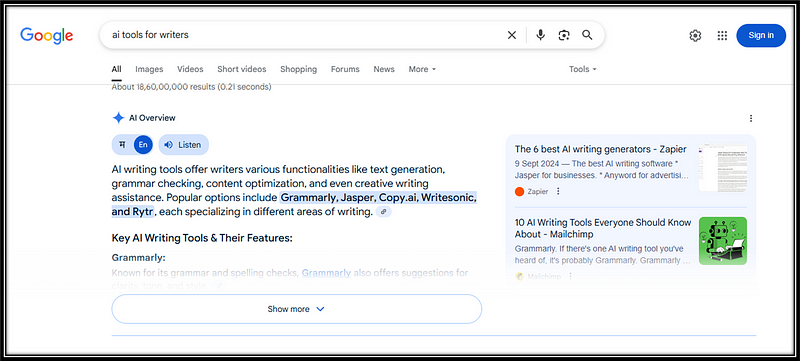Open the Google apps grid icon
The height and width of the screenshot is (361, 800).
tap(722, 36)
